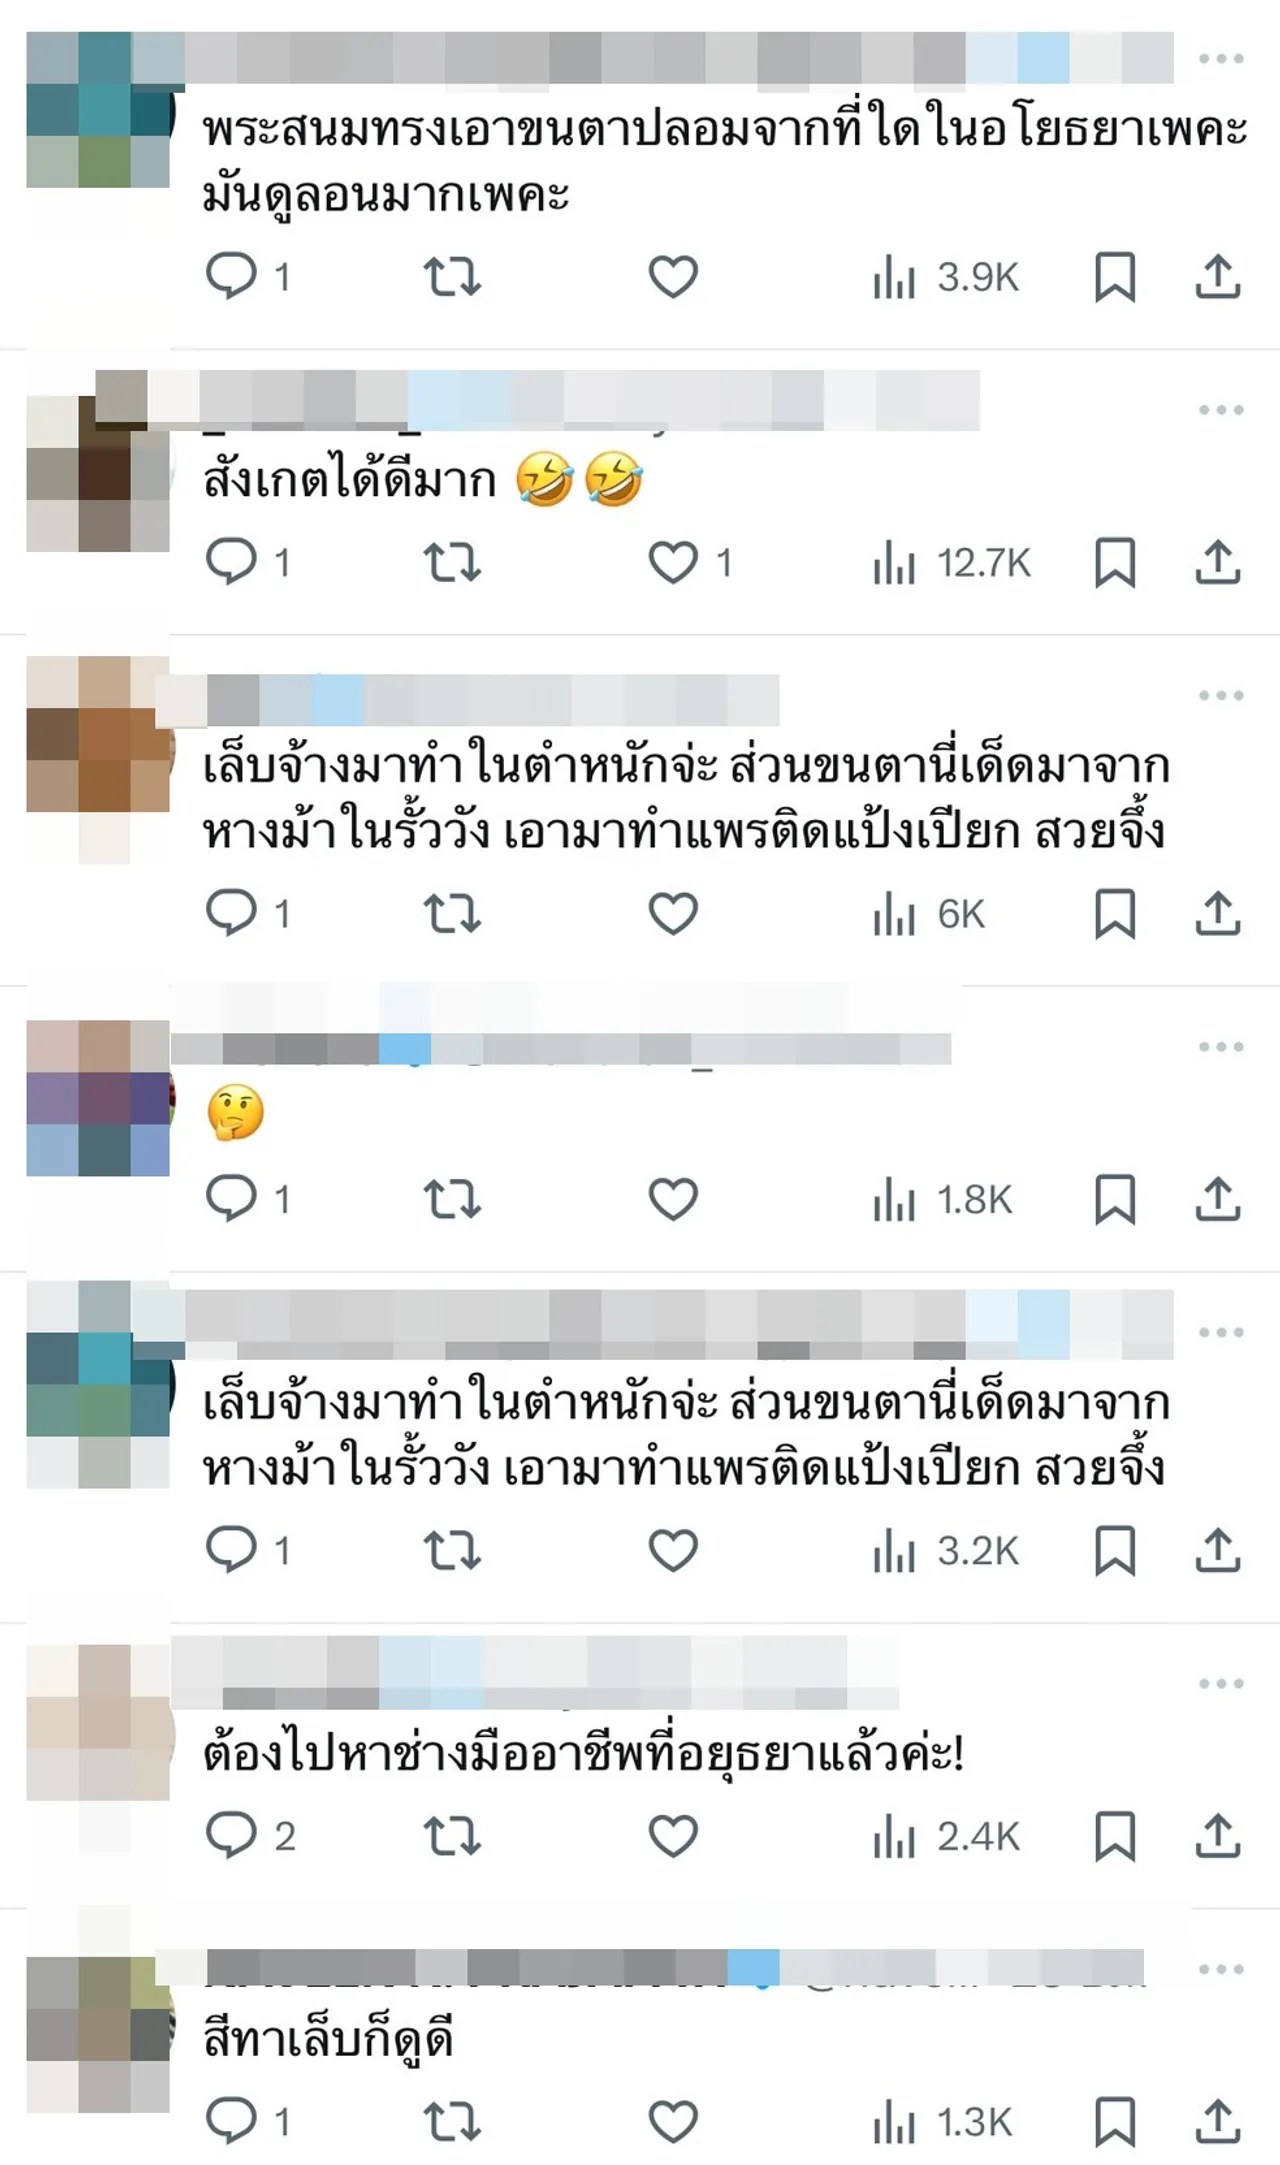Share the tweet with 2.4K views
The height and width of the screenshot is (2165, 1280).
click(1218, 1836)
